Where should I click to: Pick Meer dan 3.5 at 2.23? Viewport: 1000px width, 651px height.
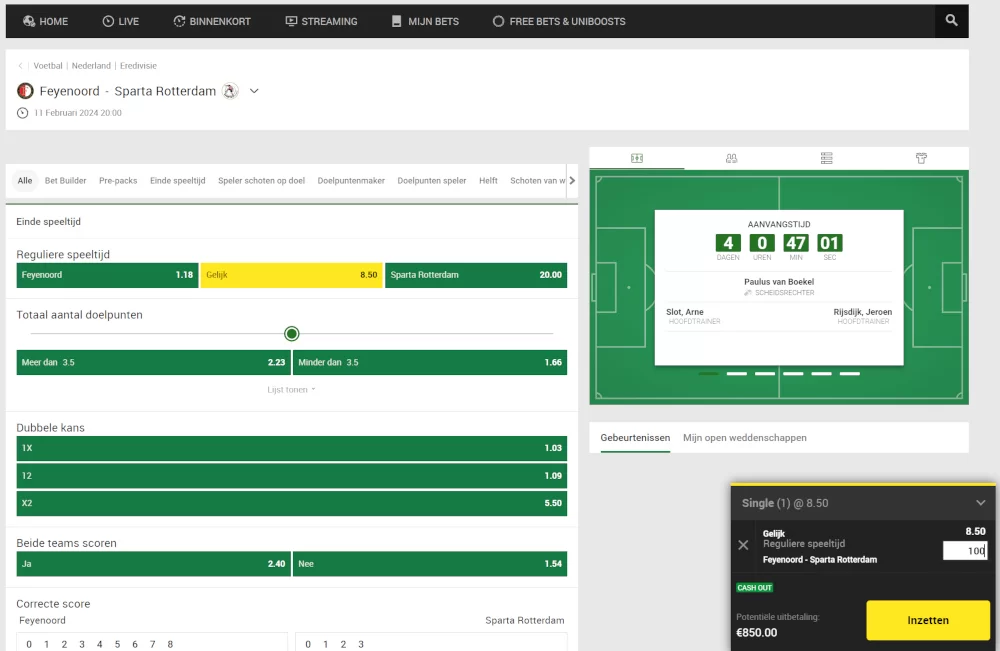pos(154,362)
